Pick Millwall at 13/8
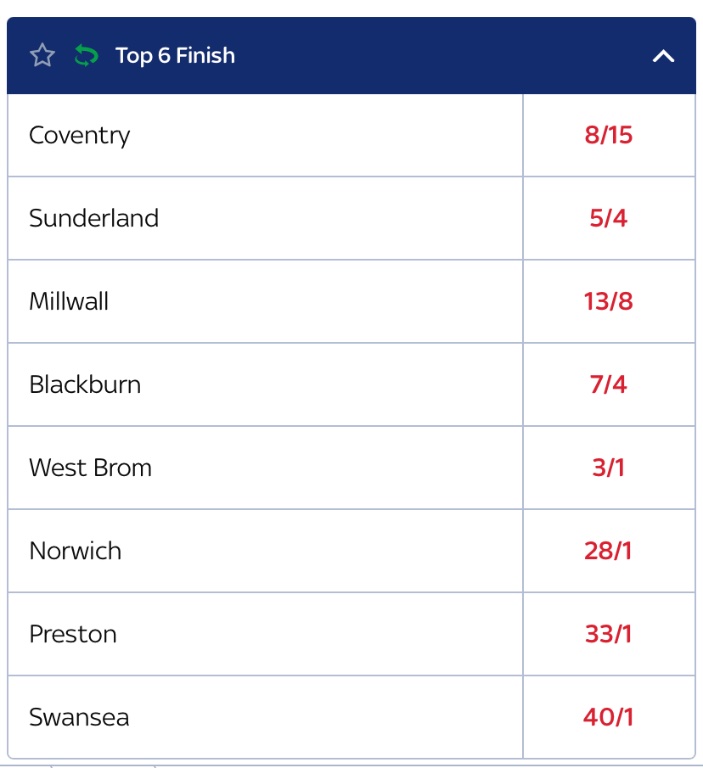703x768 pixels. click(x=608, y=301)
